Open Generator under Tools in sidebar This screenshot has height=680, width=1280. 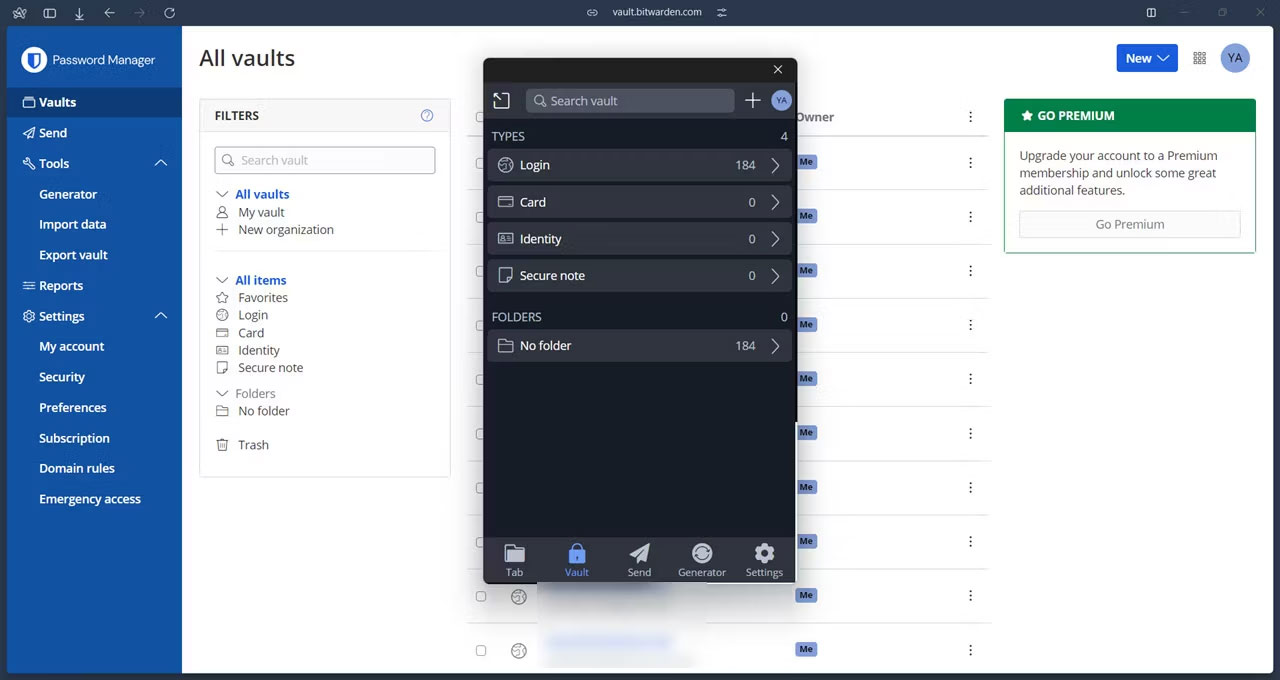coord(68,194)
